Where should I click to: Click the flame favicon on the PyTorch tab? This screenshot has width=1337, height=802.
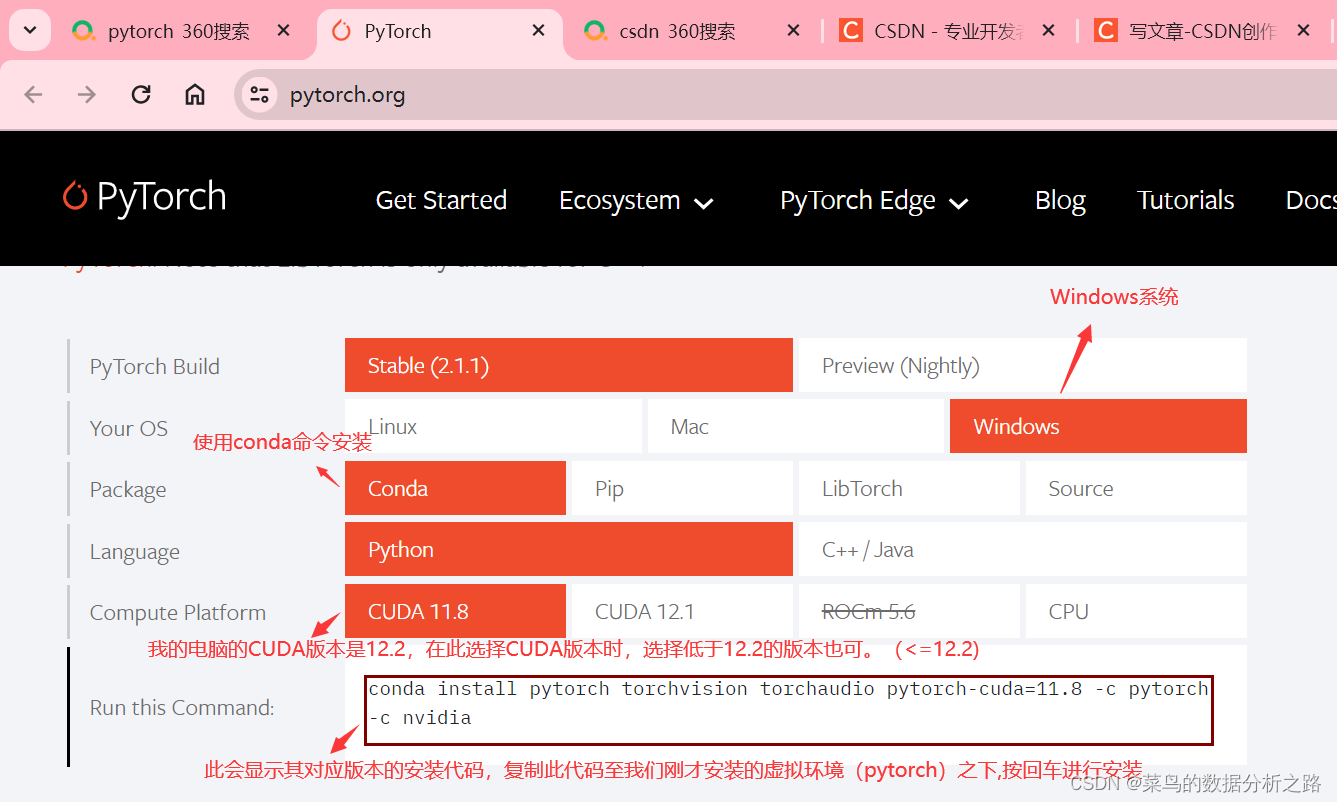(x=339, y=31)
